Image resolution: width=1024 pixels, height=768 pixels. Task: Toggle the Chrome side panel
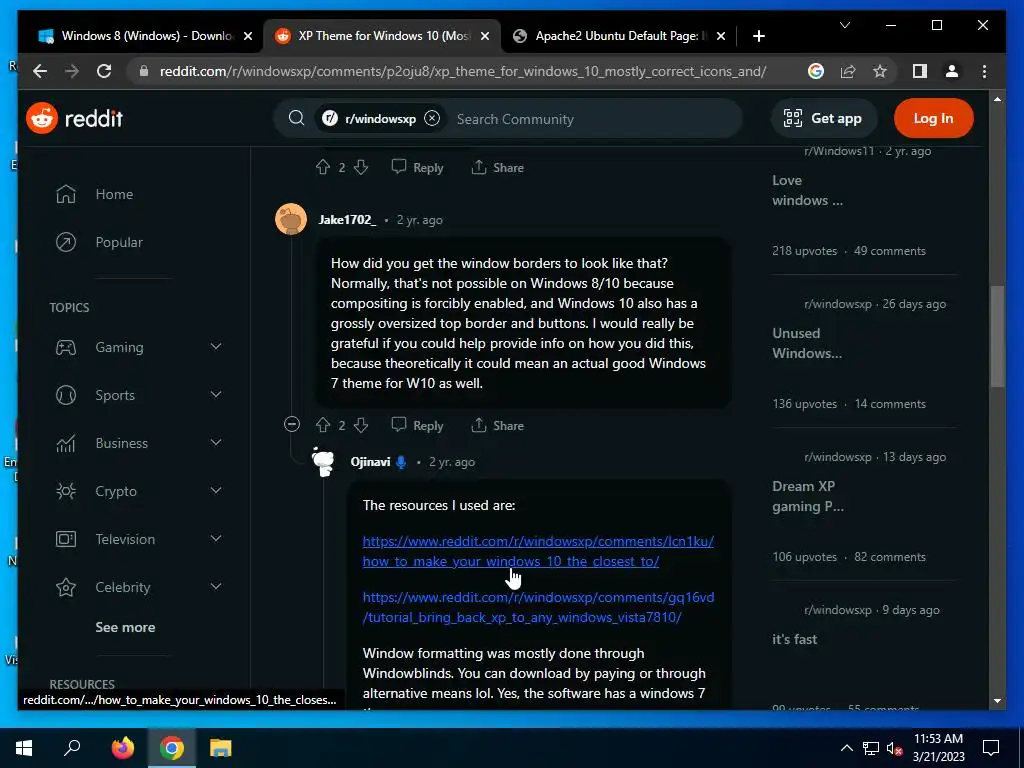[x=920, y=71]
